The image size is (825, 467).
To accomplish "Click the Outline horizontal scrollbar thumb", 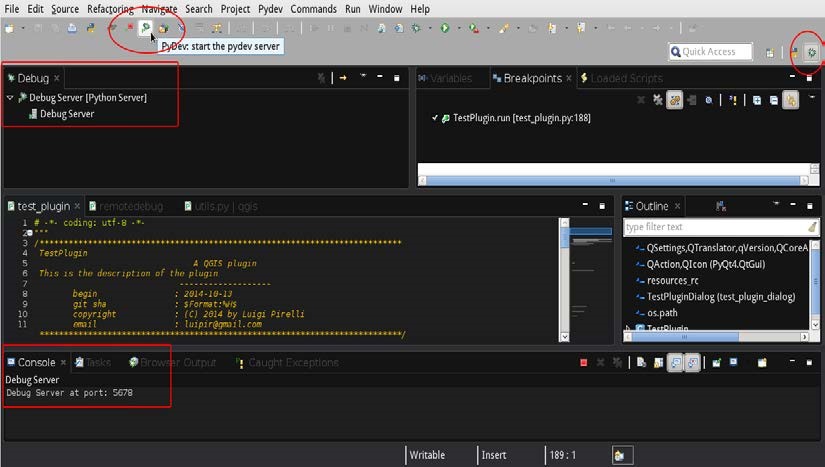I will tap(686, 337).
